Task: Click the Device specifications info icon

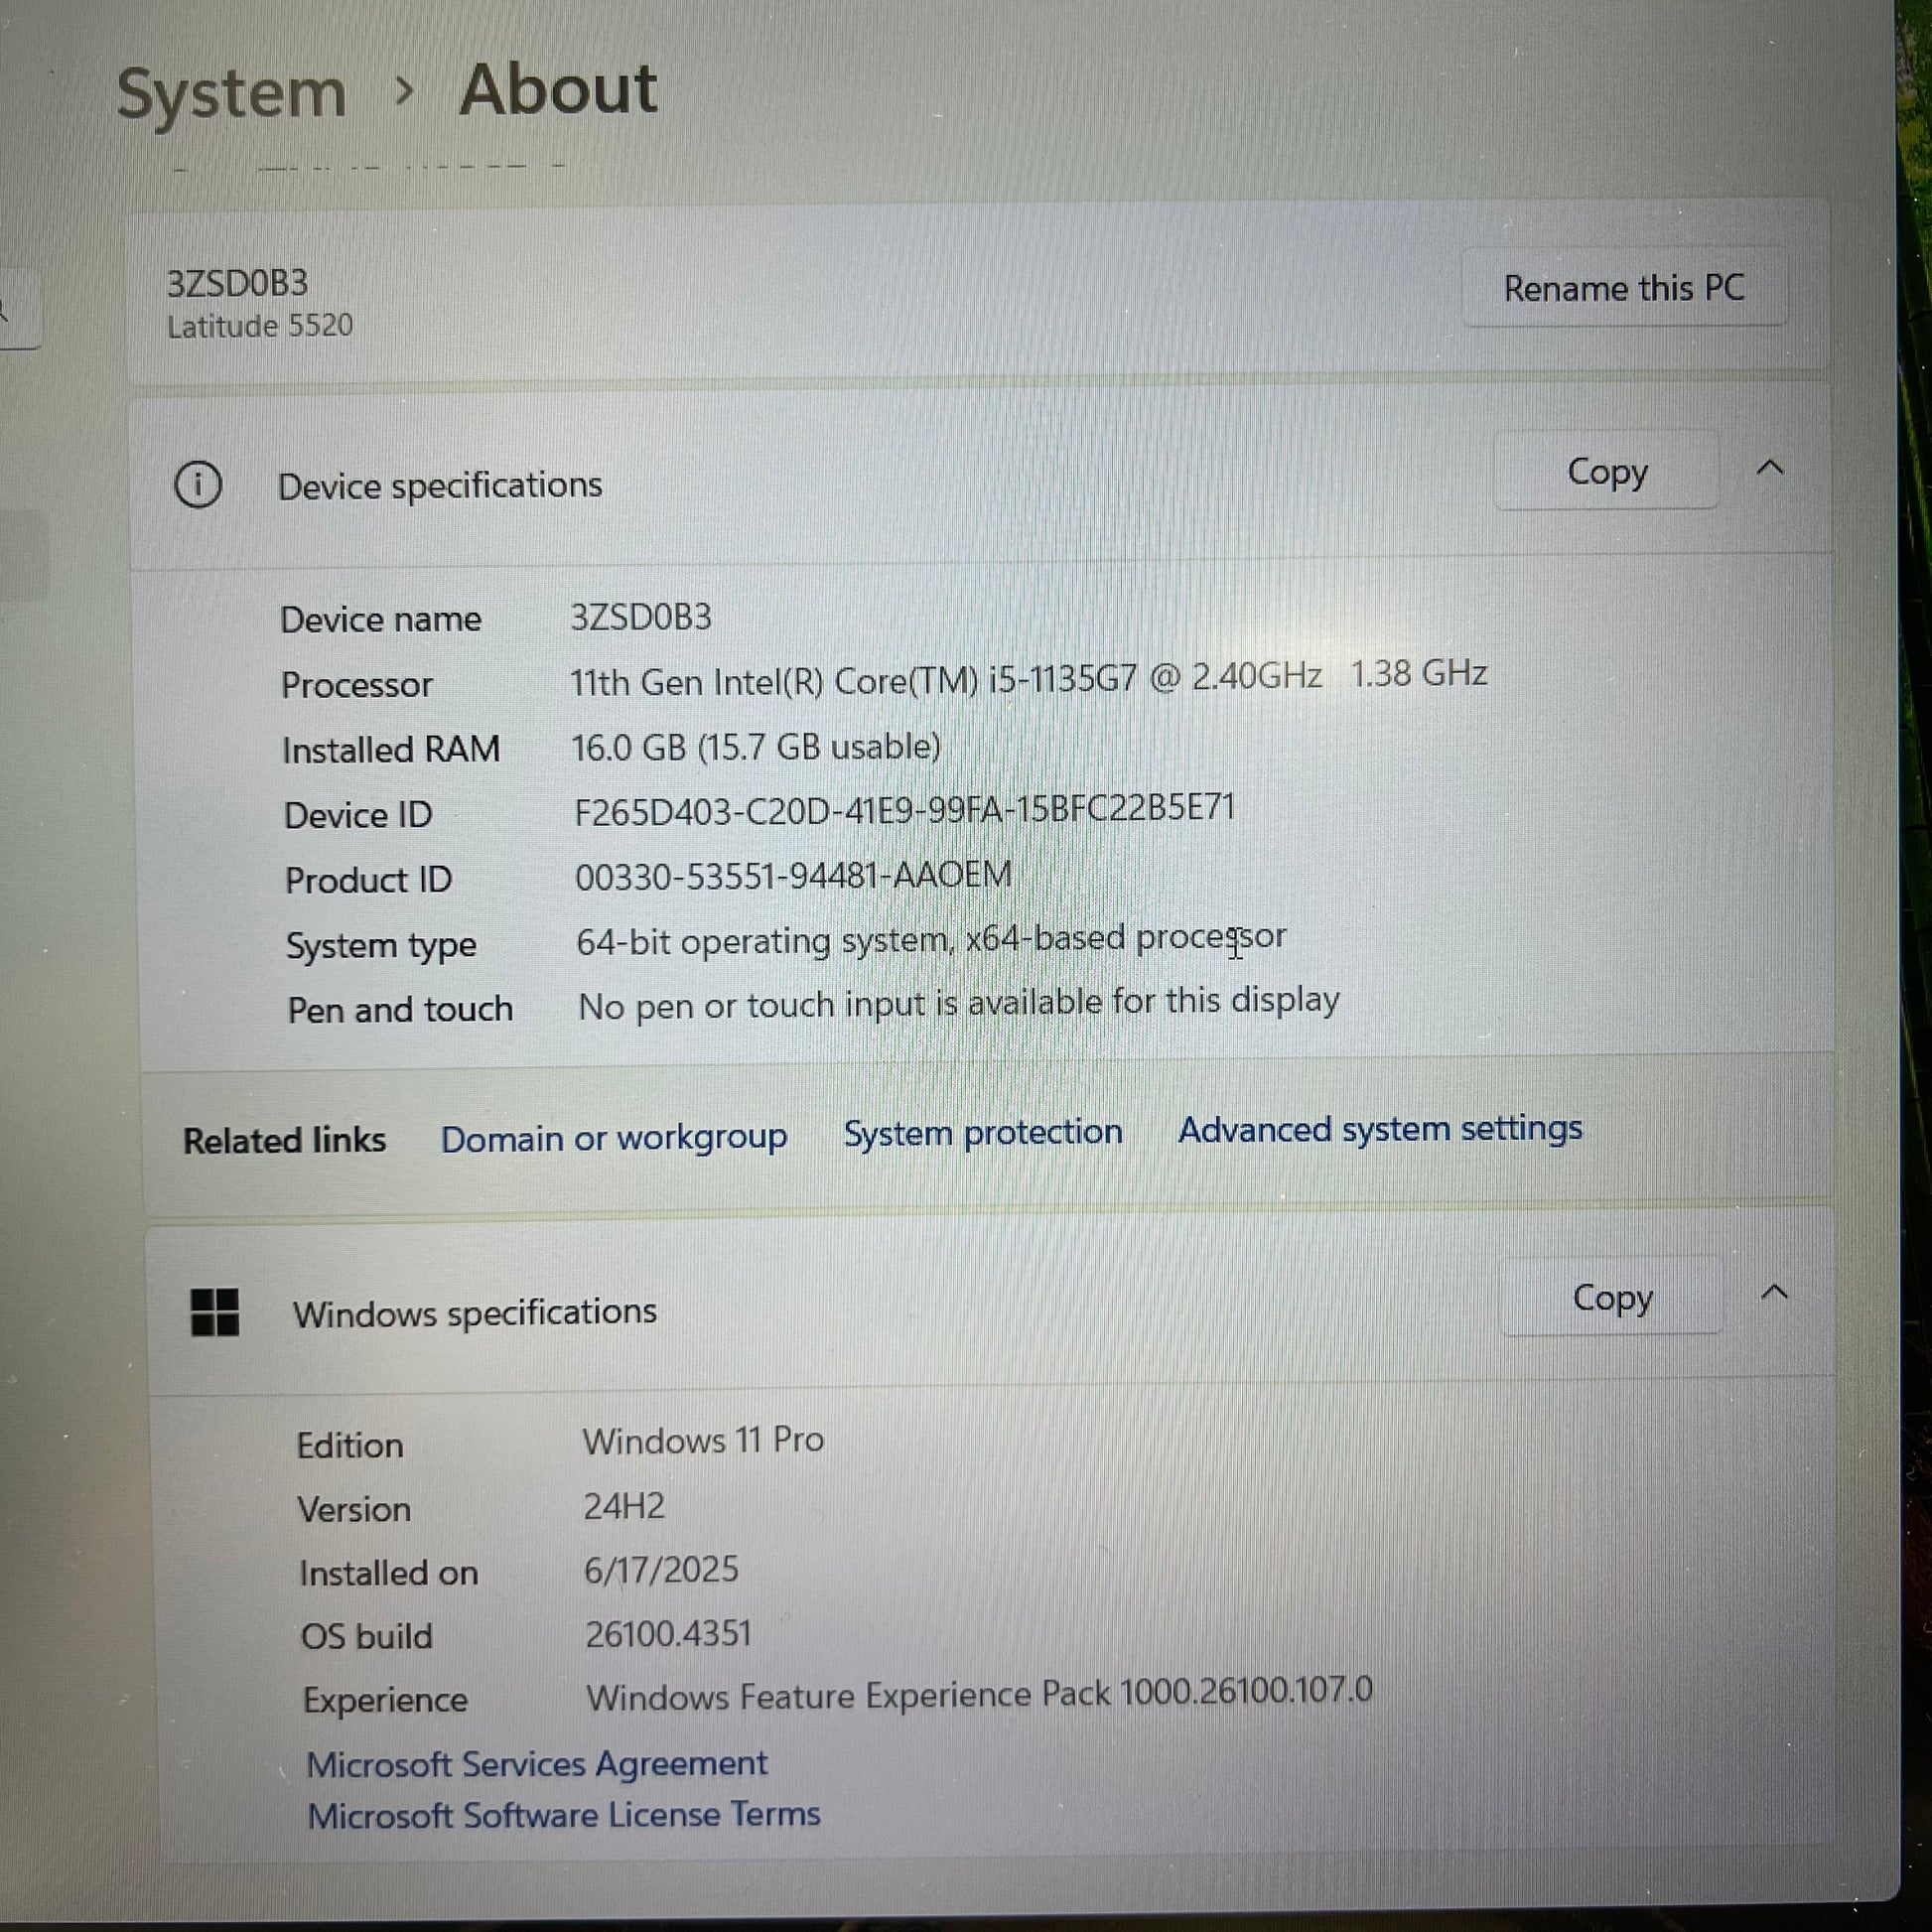Action: pos(198,485)
